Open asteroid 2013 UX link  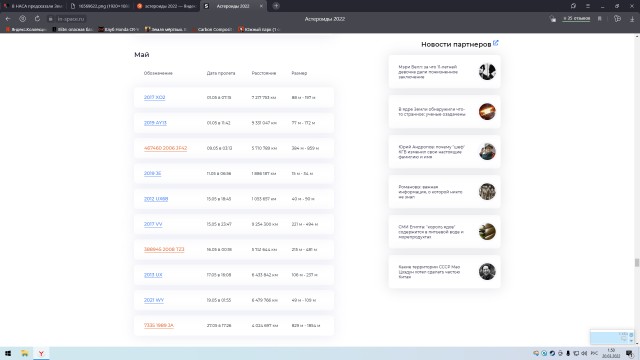tap(153, 275)
